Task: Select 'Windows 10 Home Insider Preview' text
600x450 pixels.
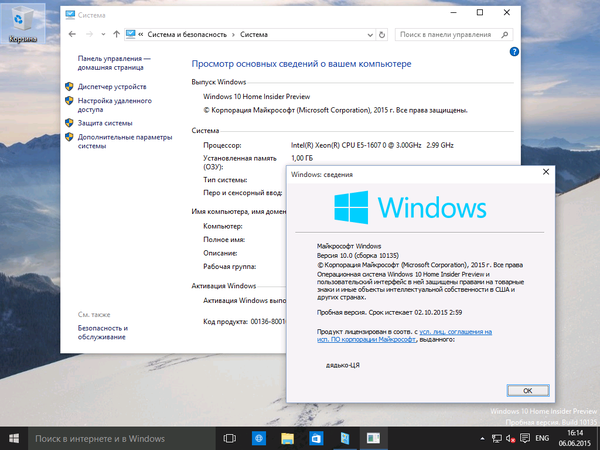Action: pyautogui.click(x=256, y=97)
